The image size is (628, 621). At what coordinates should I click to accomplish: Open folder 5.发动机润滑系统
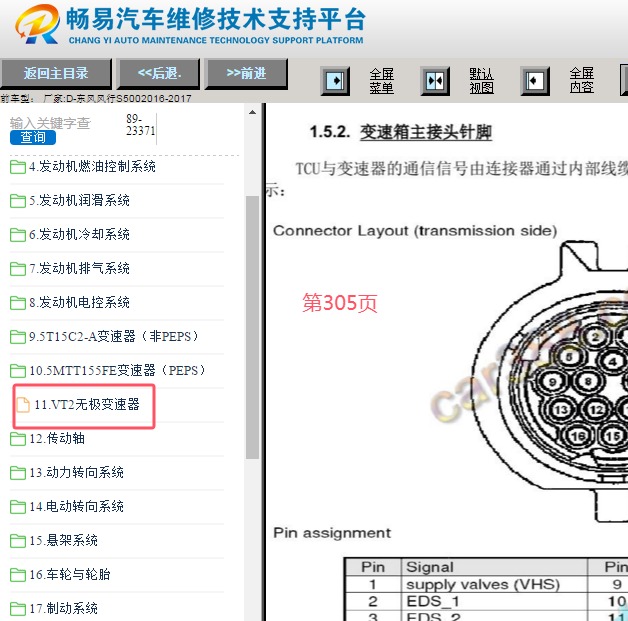pos(79,200)
